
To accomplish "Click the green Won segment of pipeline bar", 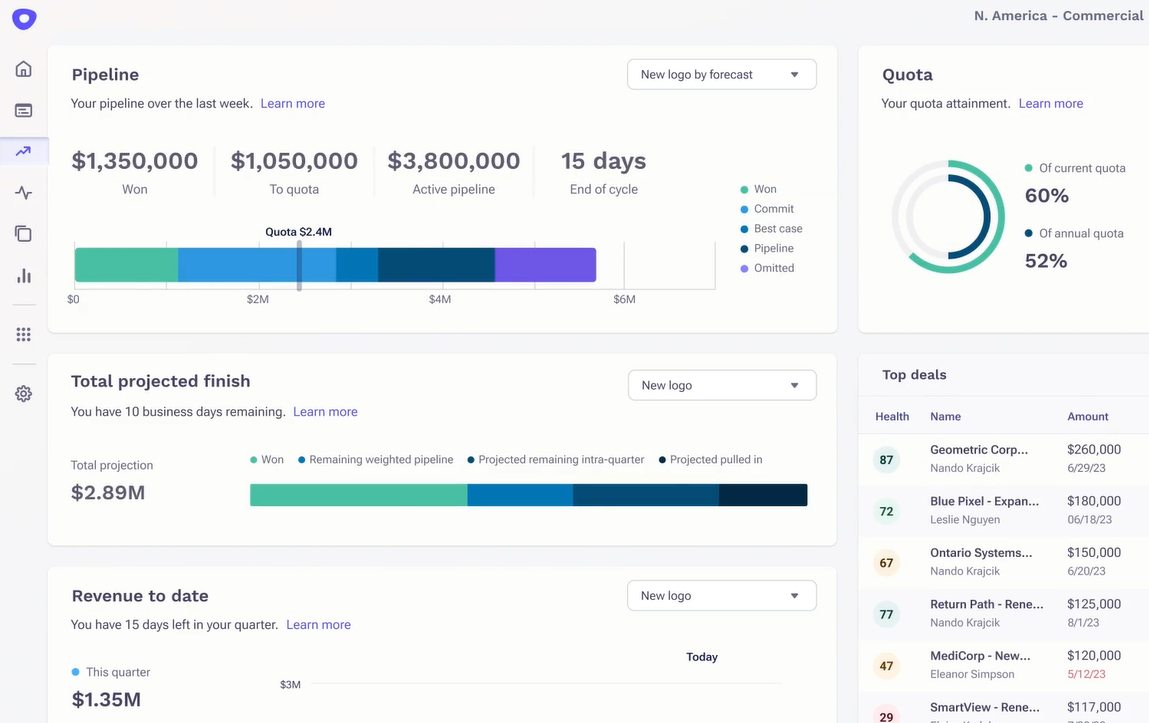I will [x=126, y=264].
